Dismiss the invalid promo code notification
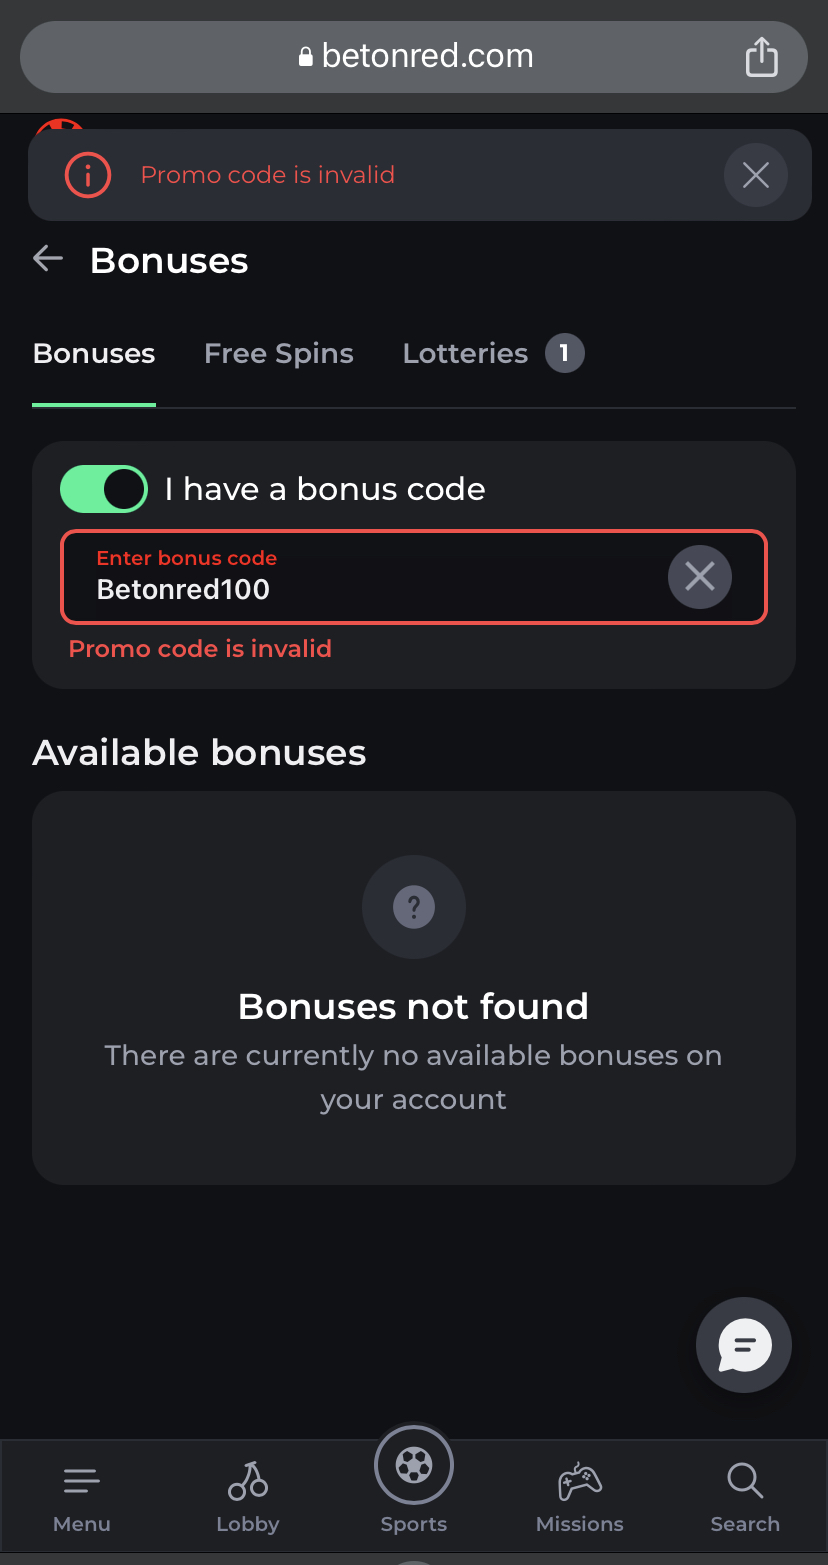The height and width of the screenshot is (1565, 828). pyautogui.click(x=755, y=175)
